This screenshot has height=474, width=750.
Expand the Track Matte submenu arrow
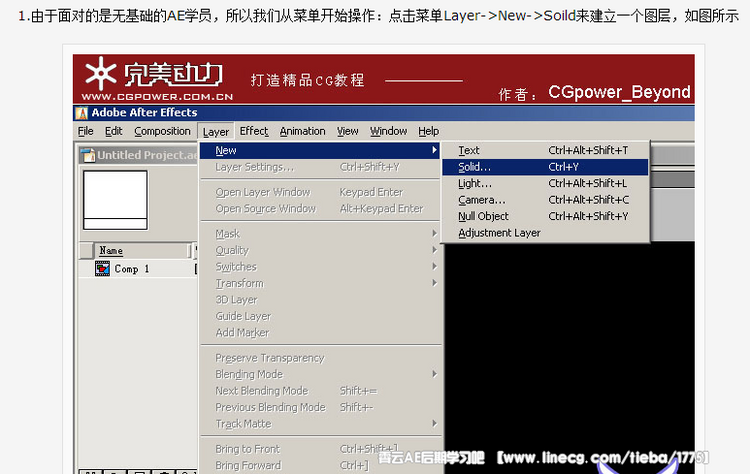[x=434, y=424]
